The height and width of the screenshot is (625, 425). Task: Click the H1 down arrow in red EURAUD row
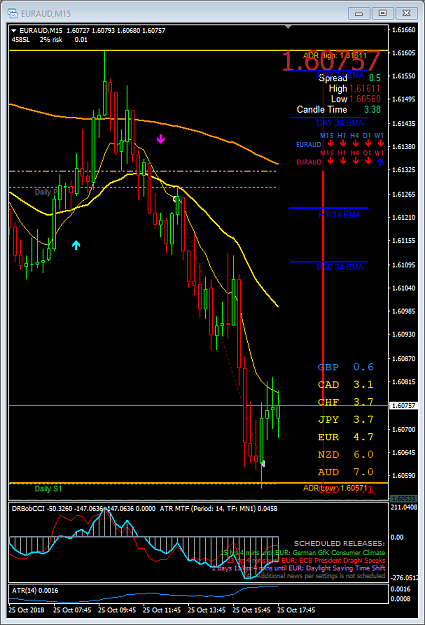[x=343, y=161]
